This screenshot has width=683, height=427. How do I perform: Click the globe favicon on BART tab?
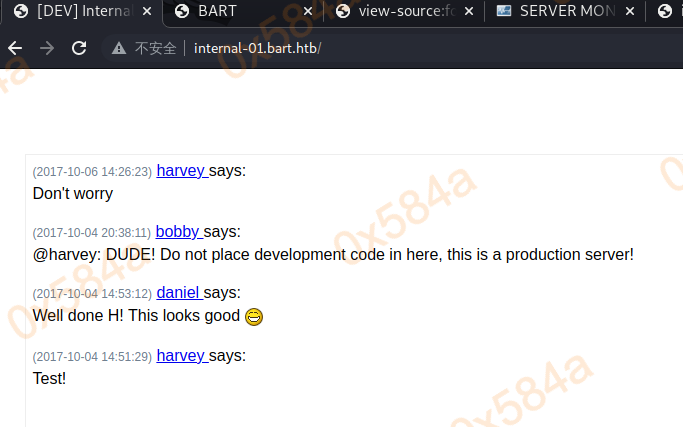[182, 12]
